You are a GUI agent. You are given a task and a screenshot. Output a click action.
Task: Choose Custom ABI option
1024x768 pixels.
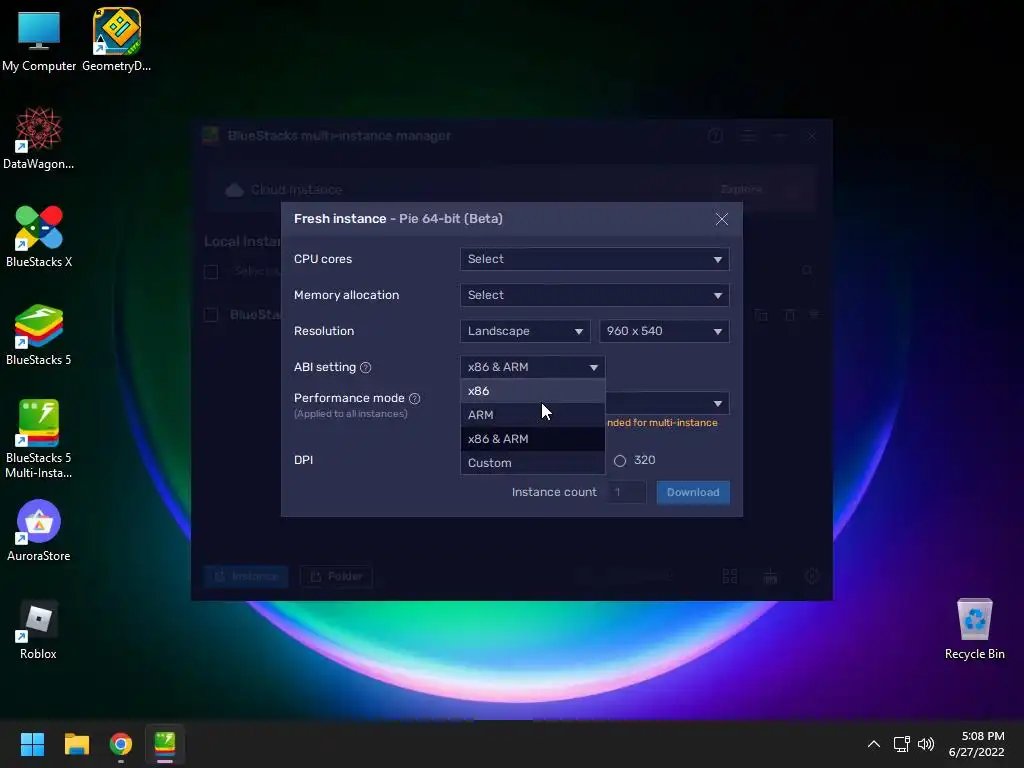point(532,462)
